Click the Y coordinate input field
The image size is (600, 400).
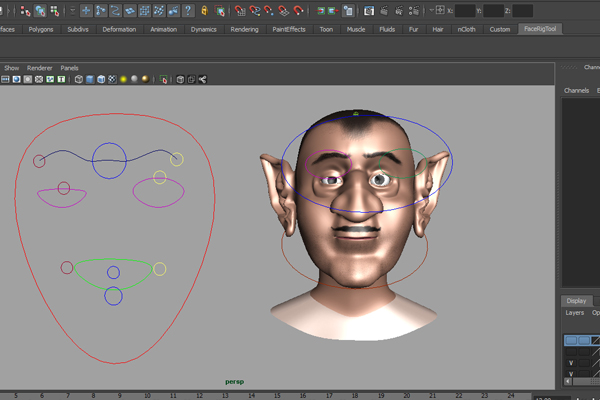coord(493,11)
